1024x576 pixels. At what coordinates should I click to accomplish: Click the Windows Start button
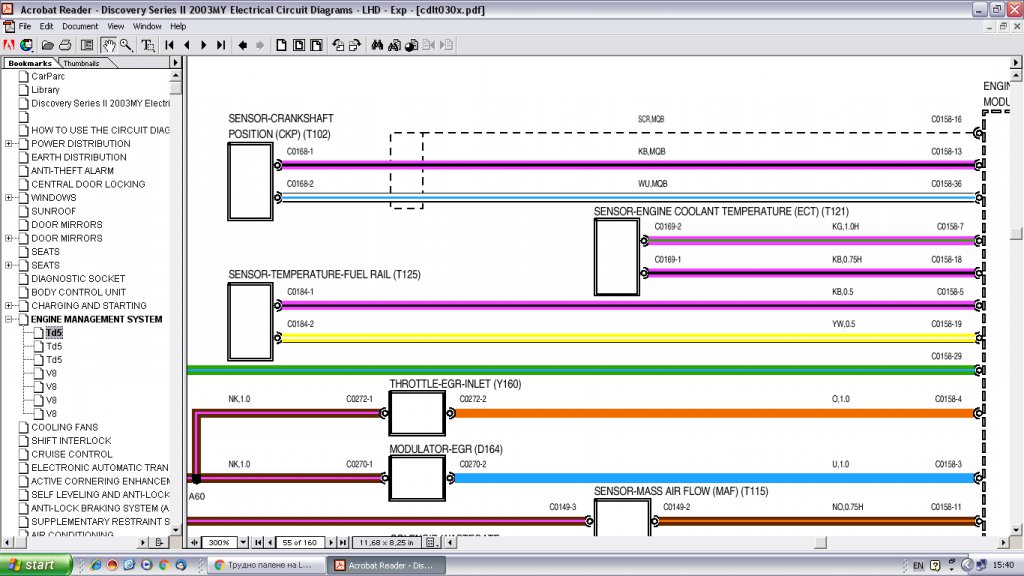(35, 565)
